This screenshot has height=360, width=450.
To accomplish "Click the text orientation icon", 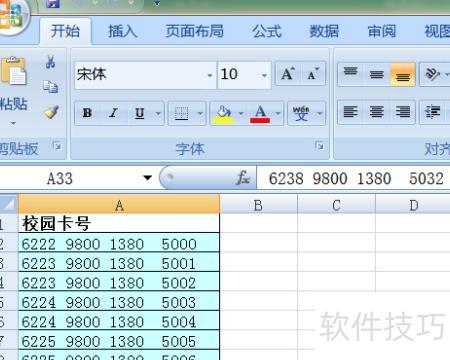I will click(432, 74).
